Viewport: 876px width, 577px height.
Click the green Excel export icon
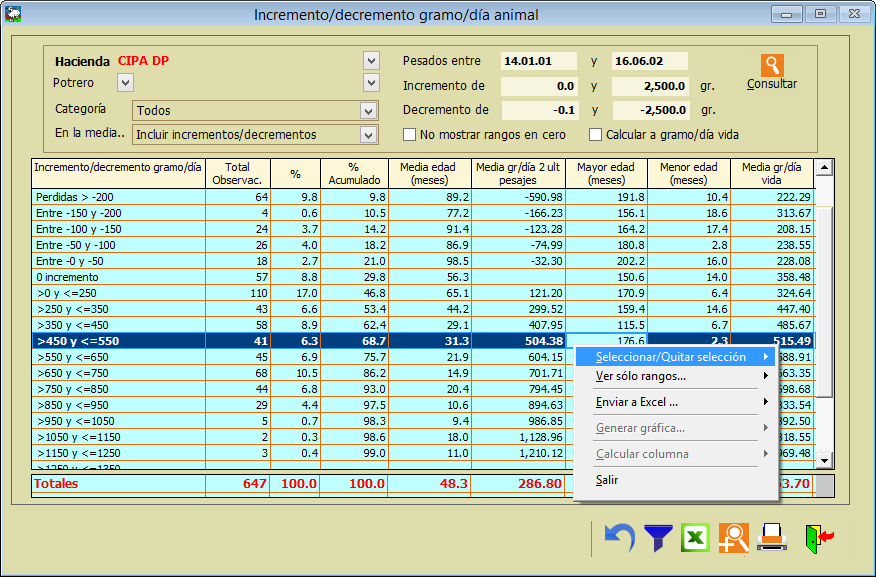point(695,538)
